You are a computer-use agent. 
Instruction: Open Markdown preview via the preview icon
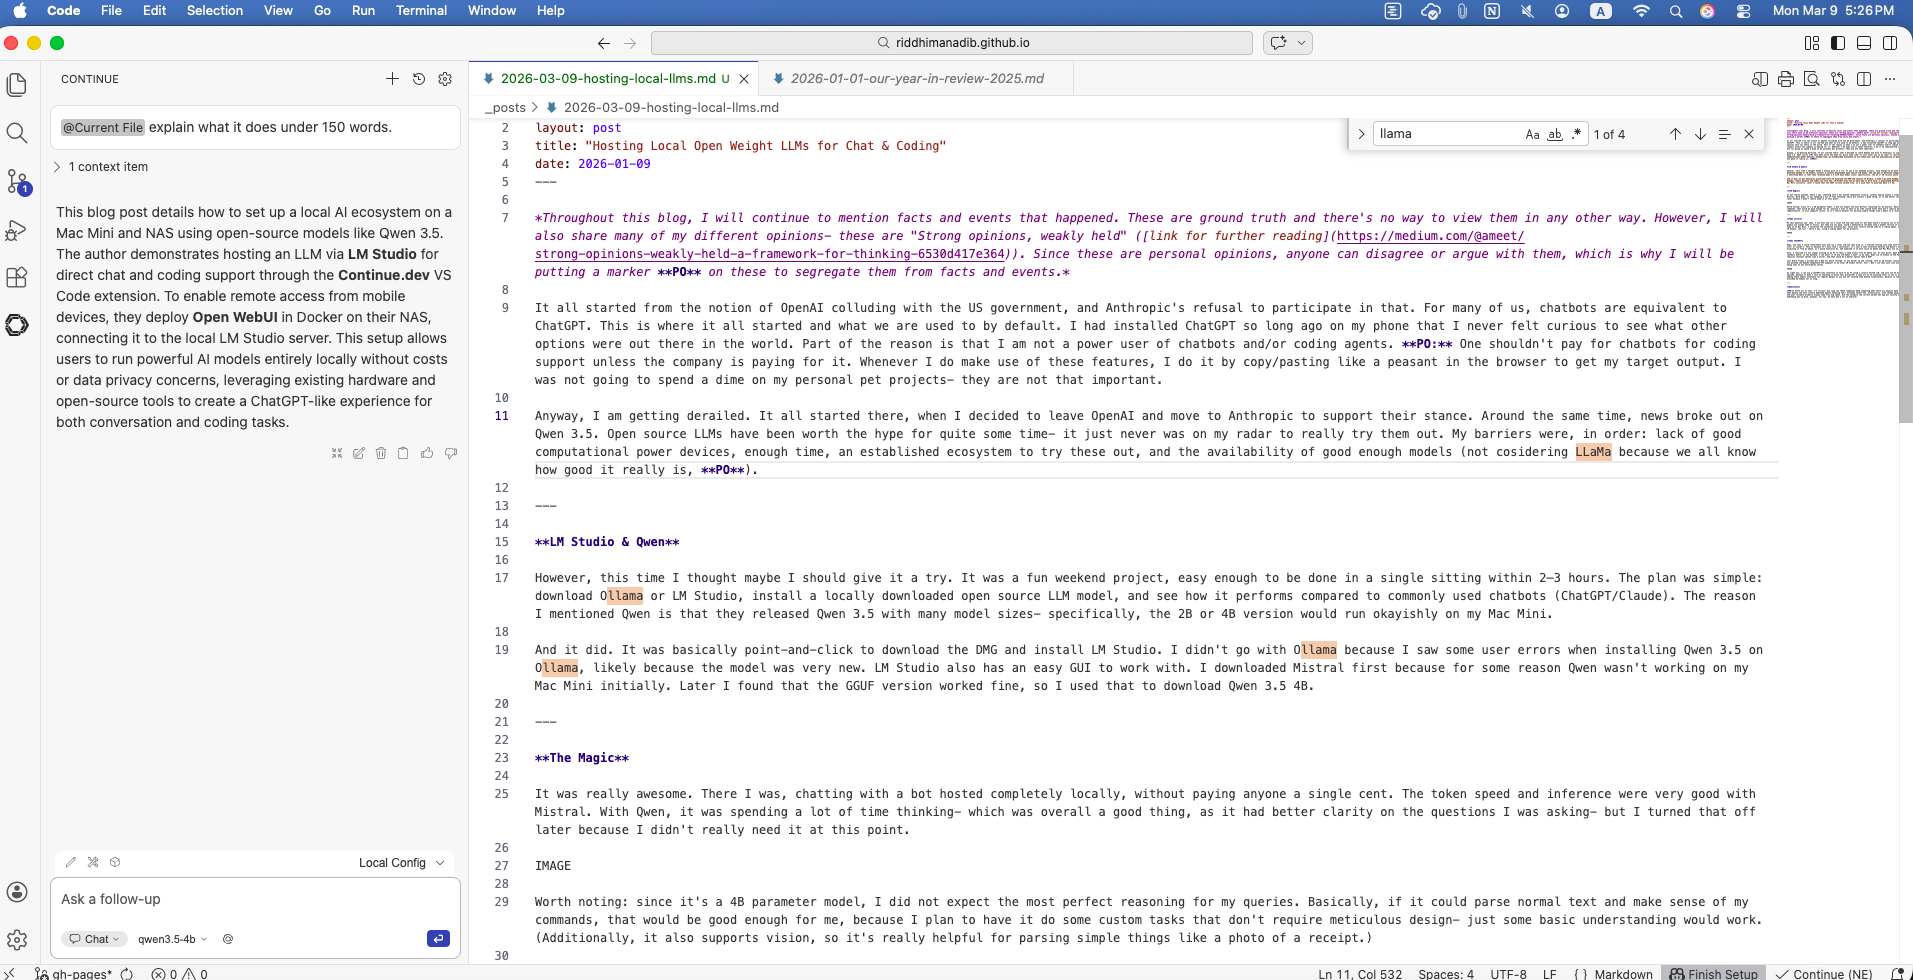coord(1812,79)
